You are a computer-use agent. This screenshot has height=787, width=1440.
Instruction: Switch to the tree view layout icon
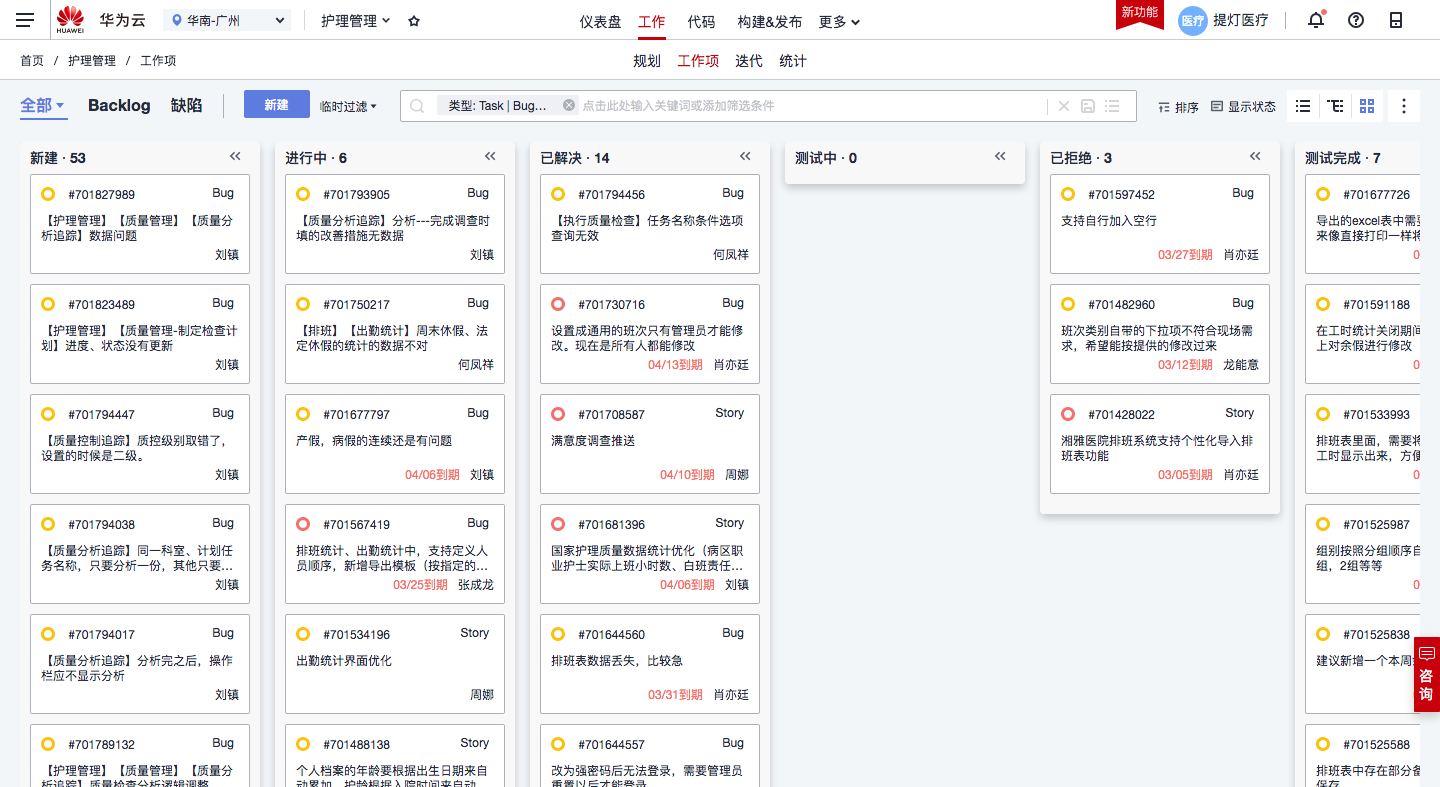[x=1334, y=105]
